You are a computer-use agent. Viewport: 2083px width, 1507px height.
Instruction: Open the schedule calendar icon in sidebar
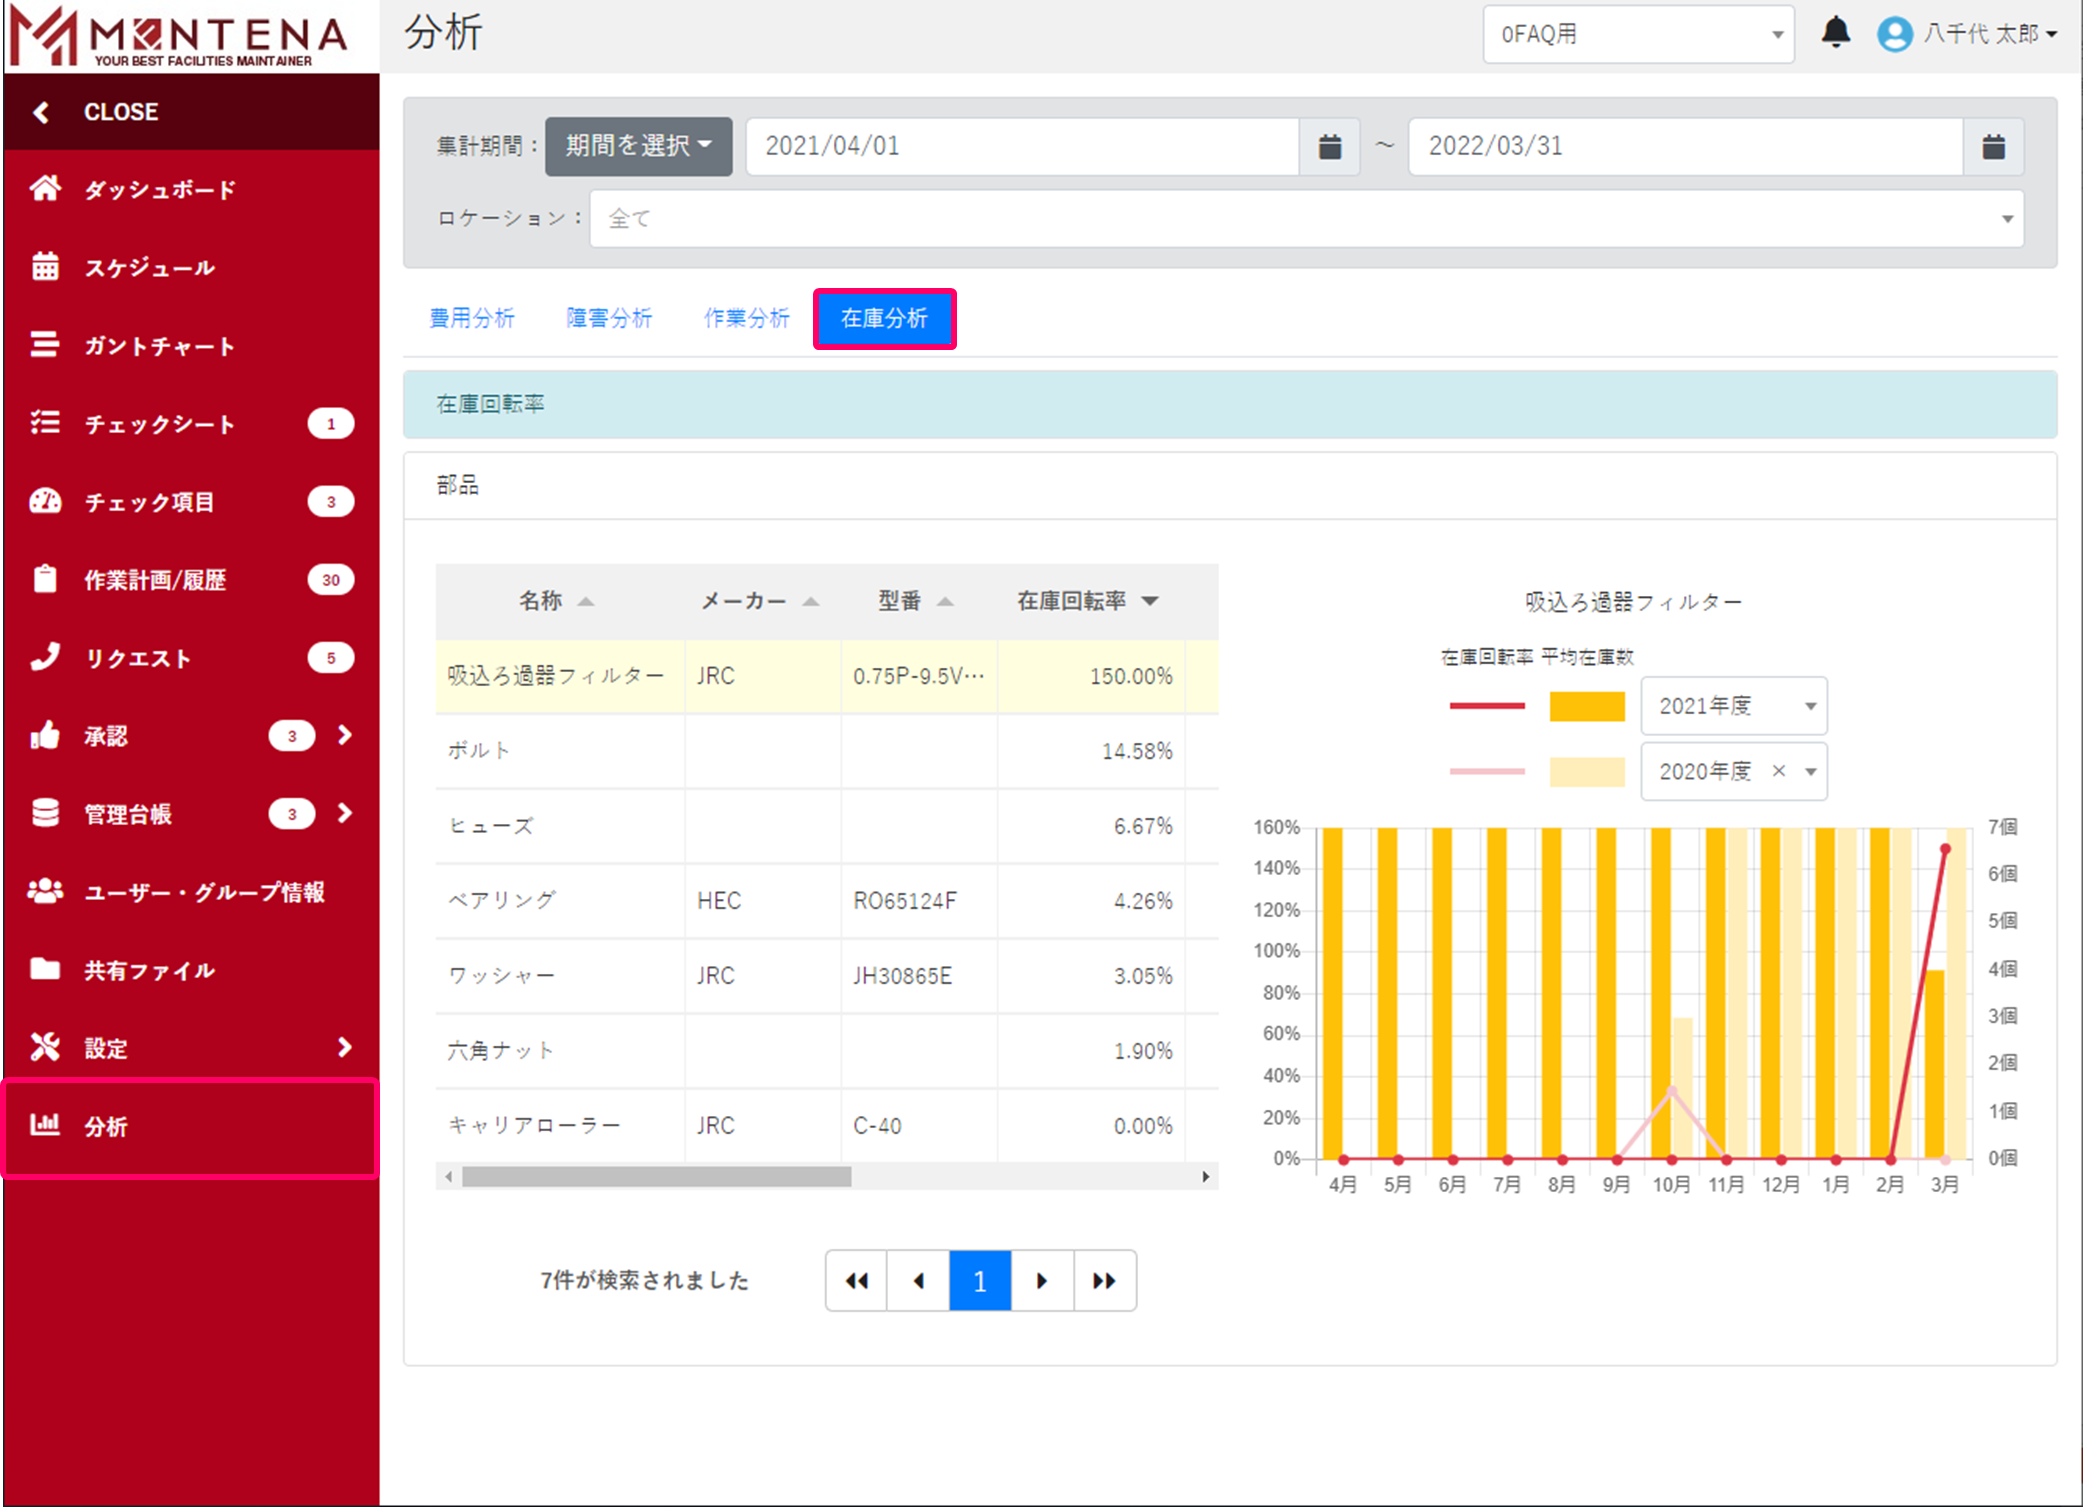point(45,267)
